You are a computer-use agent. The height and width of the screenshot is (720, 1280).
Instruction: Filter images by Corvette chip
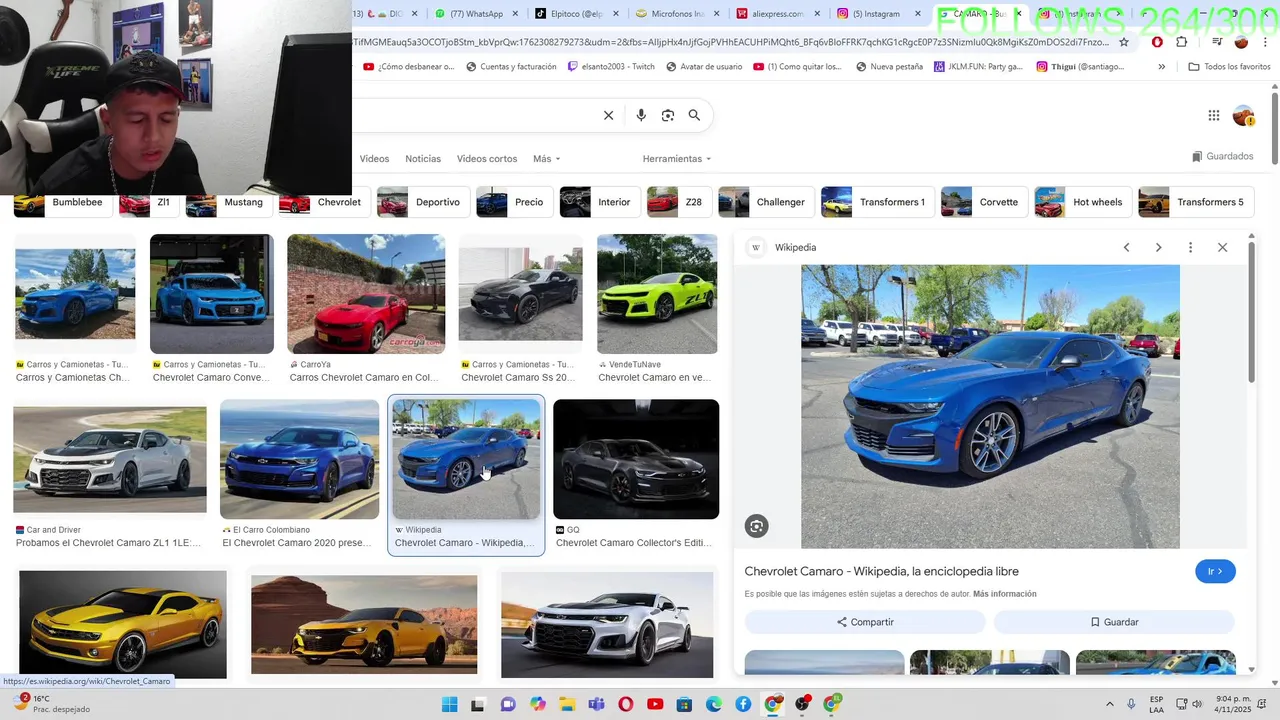[x=983, y=202]
